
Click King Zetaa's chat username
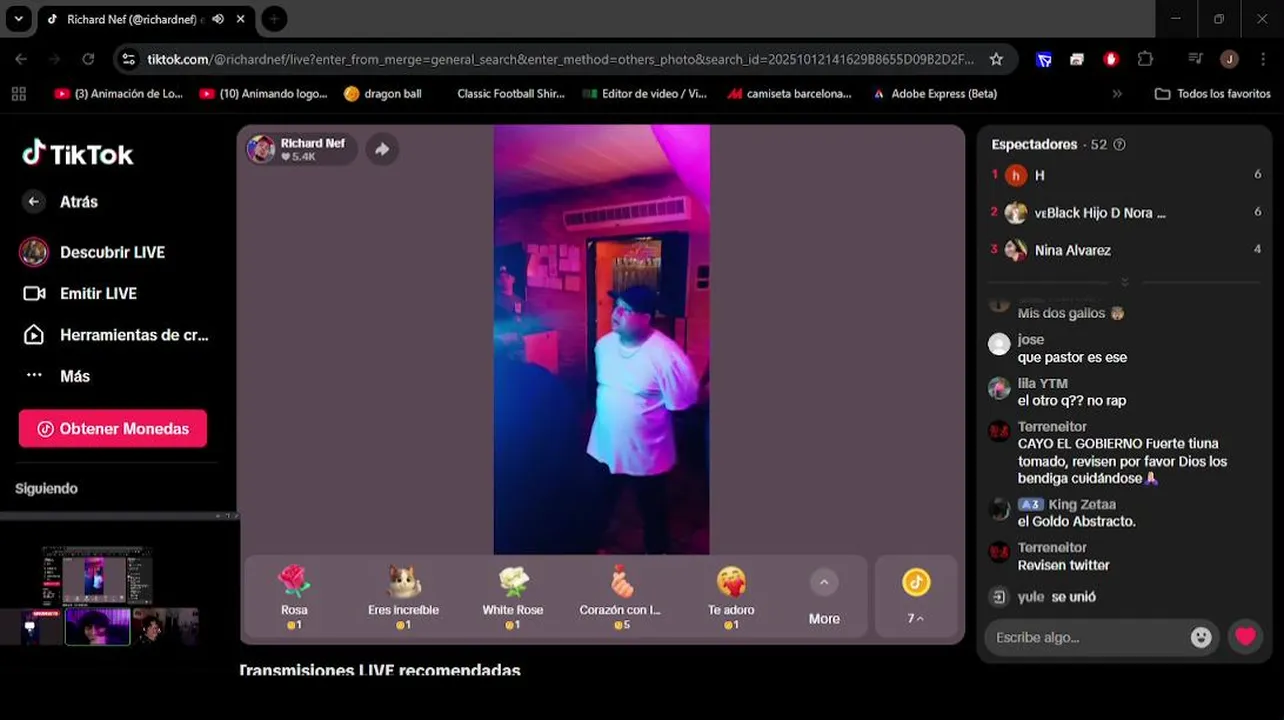[1082, 505]
